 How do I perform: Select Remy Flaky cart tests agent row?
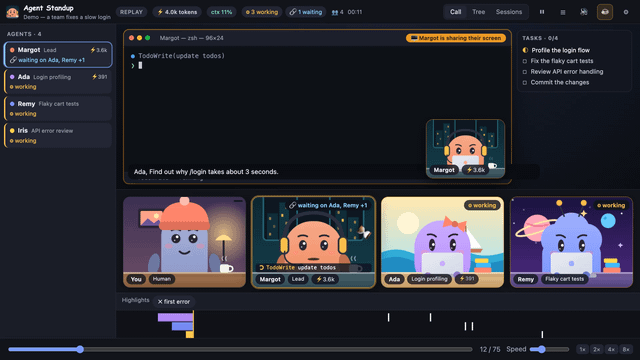[x=58, y=108]
